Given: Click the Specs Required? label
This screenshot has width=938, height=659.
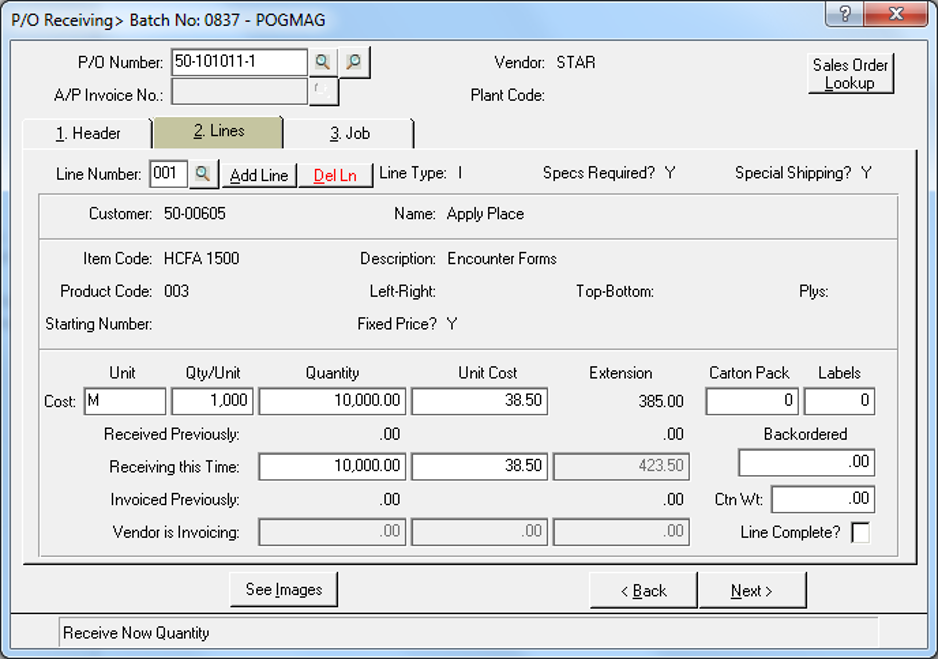Looking at the screenshot, I should click(599, 173).
